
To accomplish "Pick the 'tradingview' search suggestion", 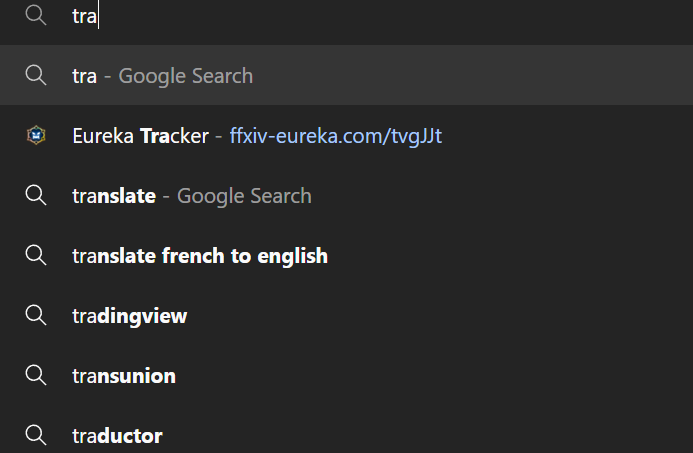I will pyautogui.click(x=129, y=316).
